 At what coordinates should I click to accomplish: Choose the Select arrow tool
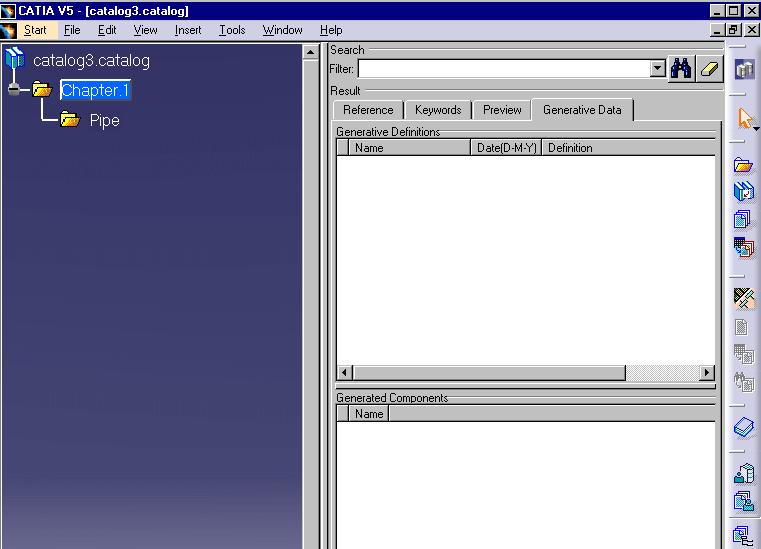tap(744, 118)
